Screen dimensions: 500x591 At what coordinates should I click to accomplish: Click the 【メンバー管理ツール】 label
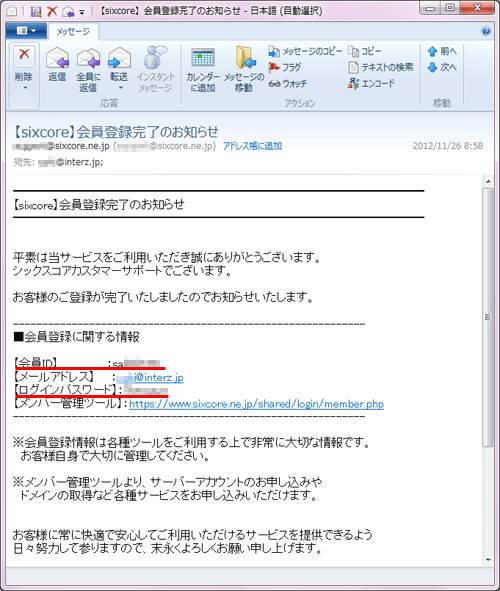(x=69, y=404)
